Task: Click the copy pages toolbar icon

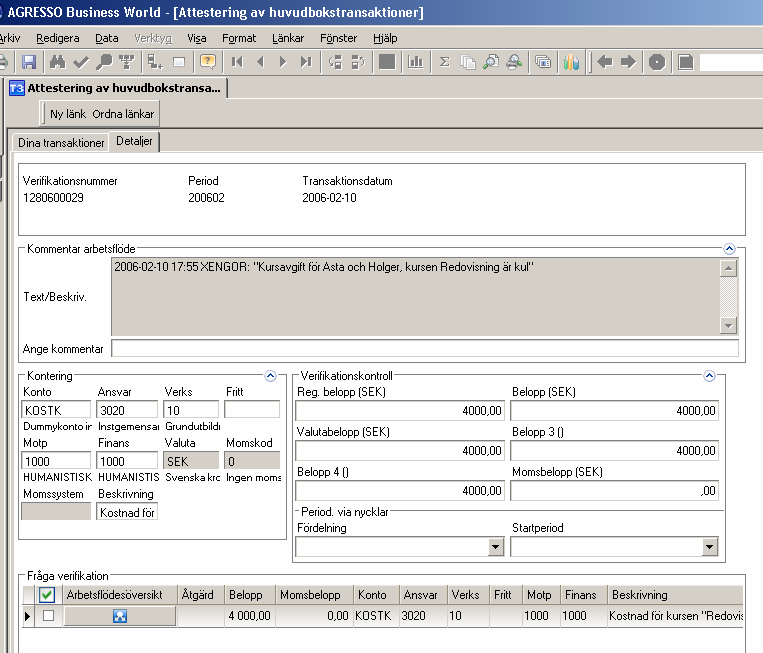Action: click(x=468, y=62)
